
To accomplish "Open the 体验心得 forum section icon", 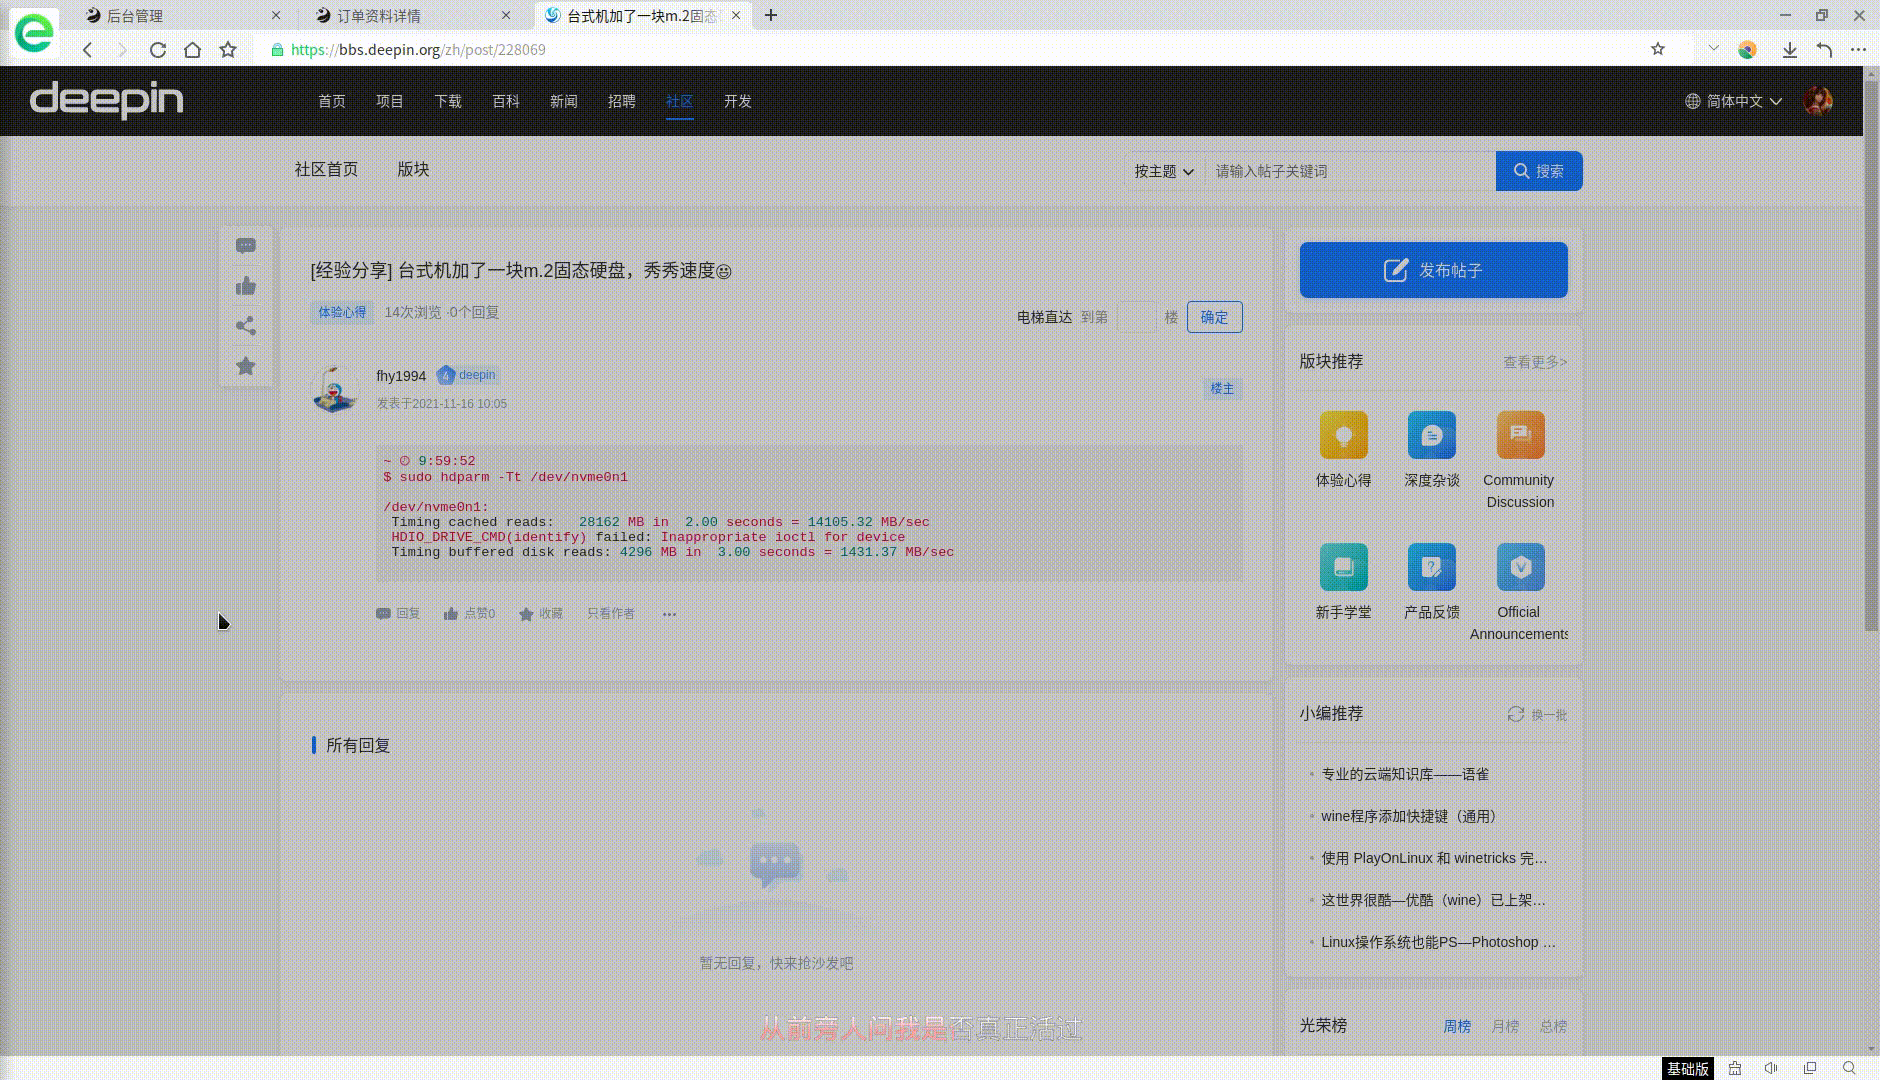I will point(1343,437).
